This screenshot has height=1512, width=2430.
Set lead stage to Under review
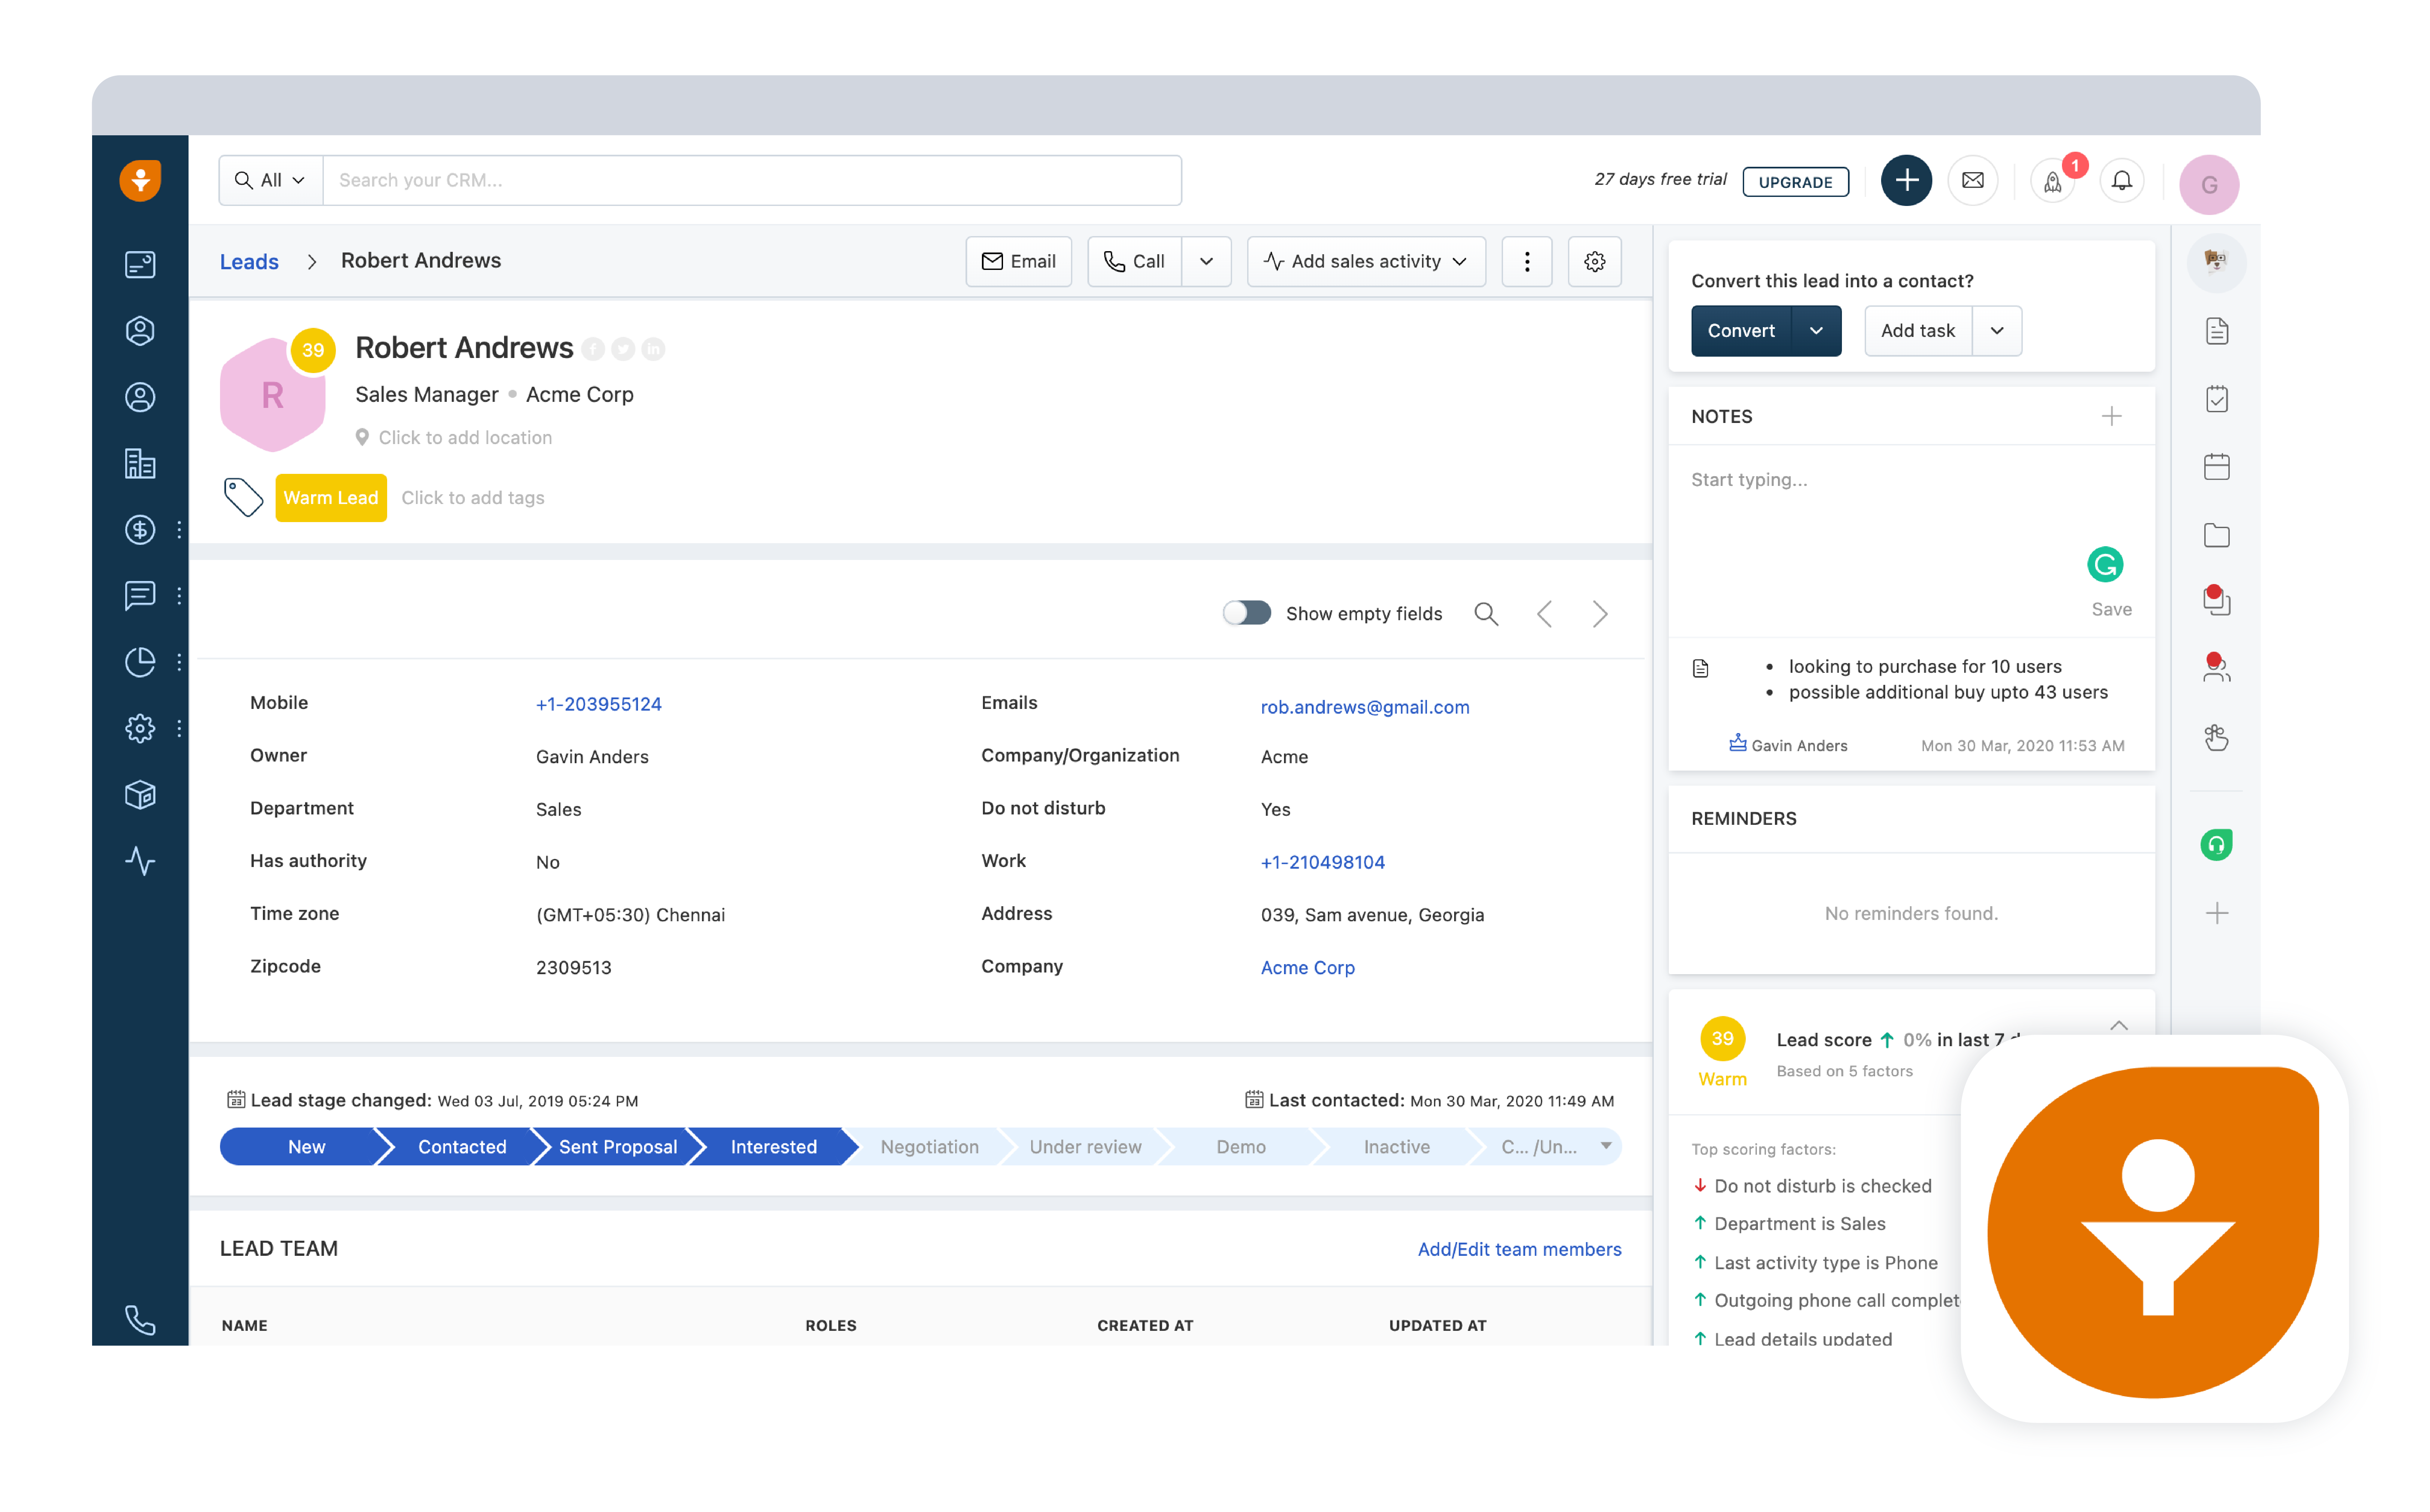(1085, 1147)
